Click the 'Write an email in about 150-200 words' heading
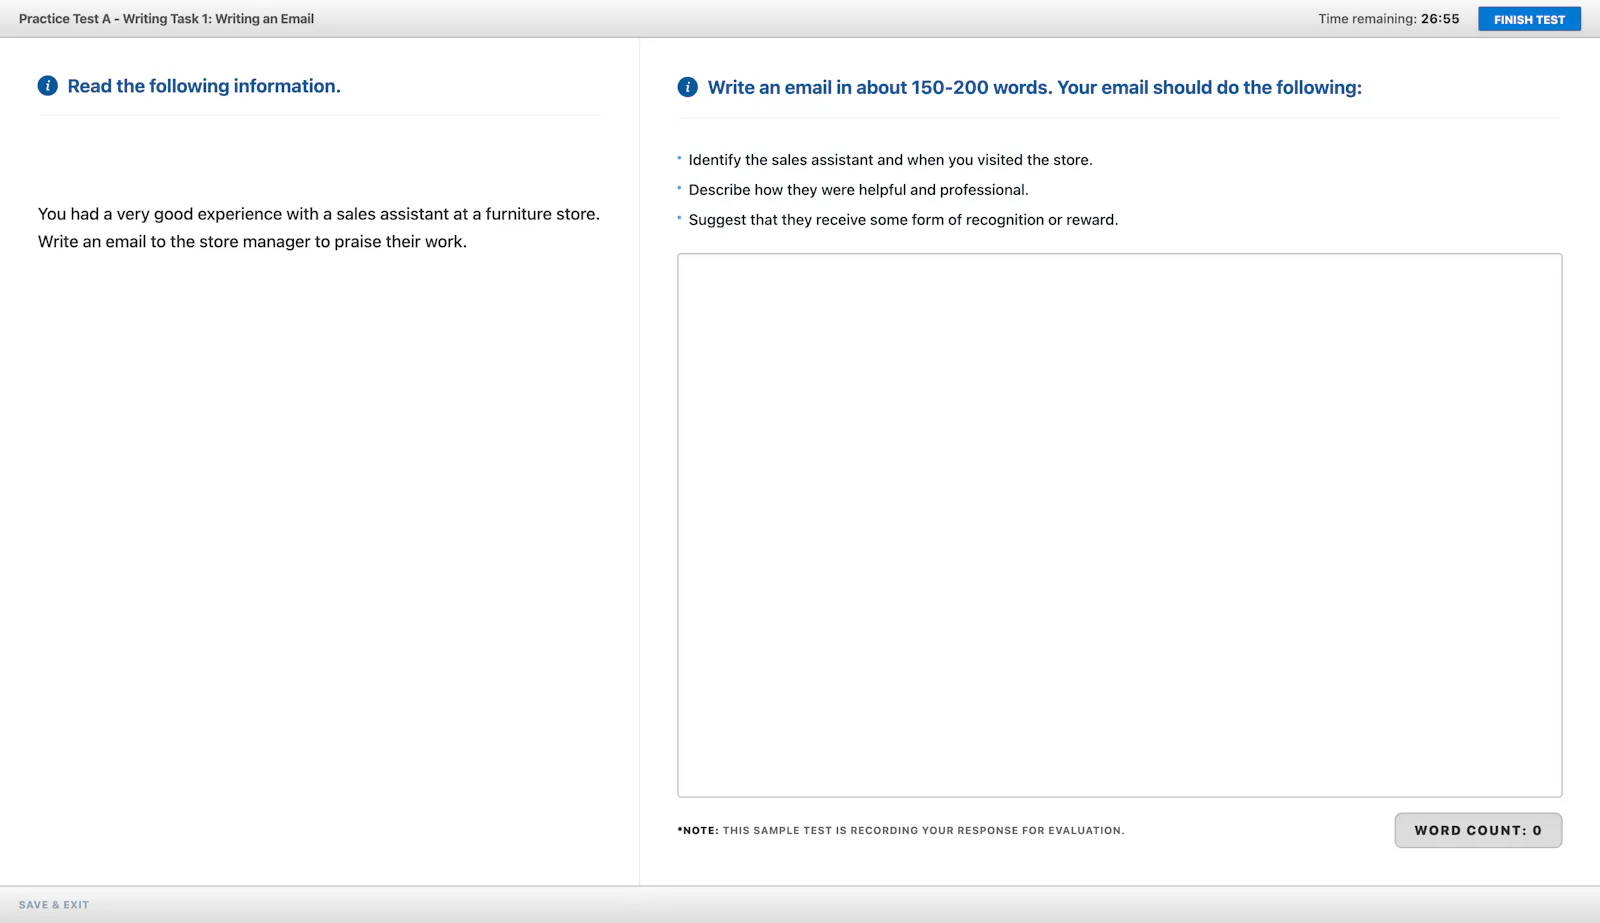The image size is (1600, 923). (x=1035, y=87)
